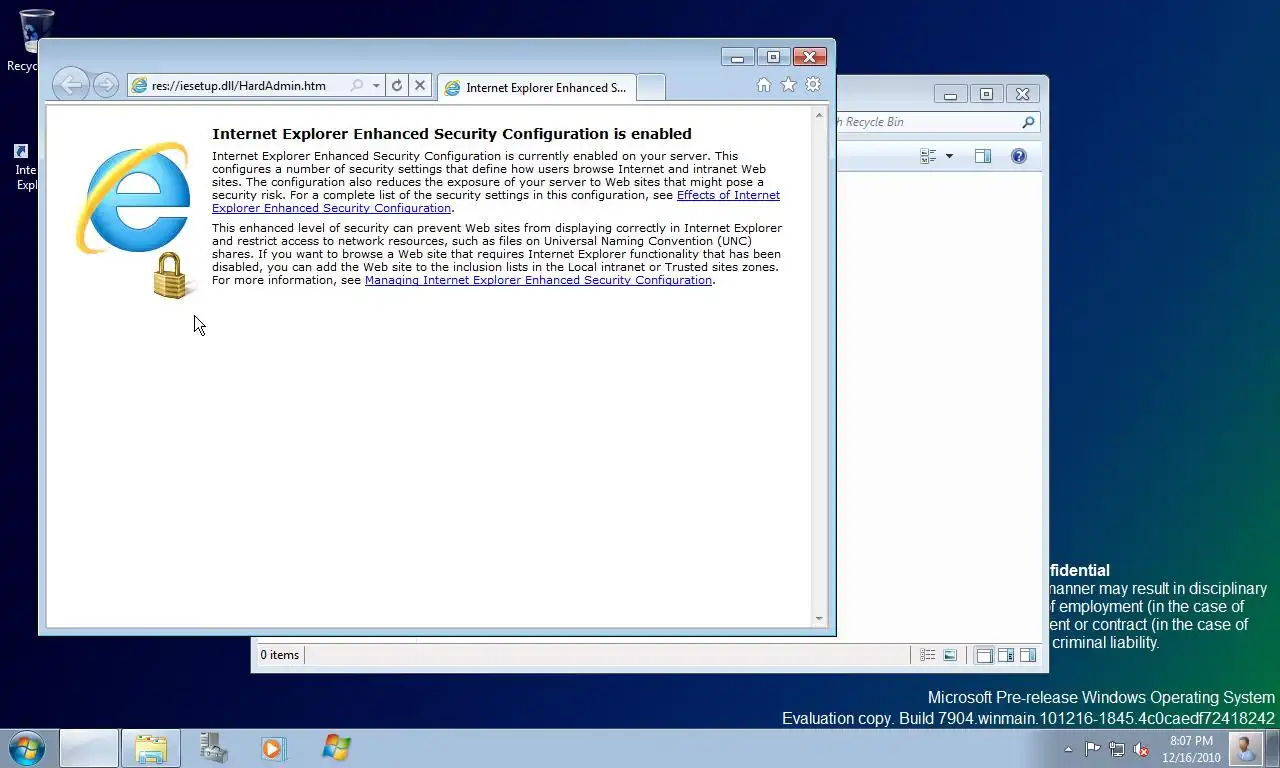Viewport: 1280px width, 768px height.
Task: Go forward in Internet Explorer
Action: click(105, 85)
